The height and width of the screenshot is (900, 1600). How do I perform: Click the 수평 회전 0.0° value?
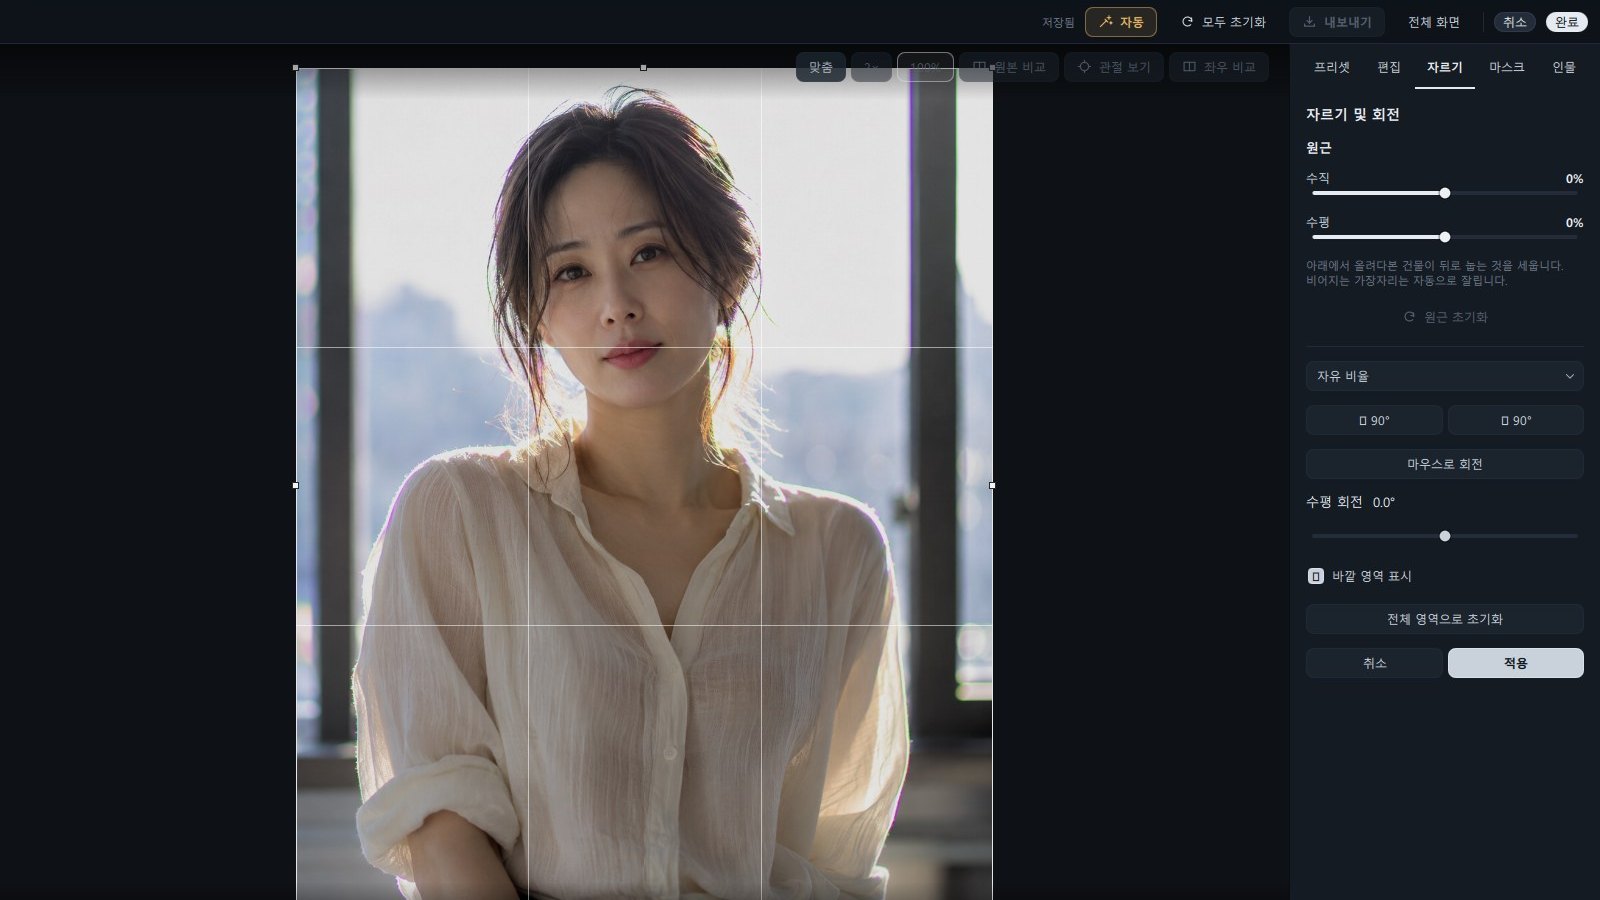(x=1384, y=502)
